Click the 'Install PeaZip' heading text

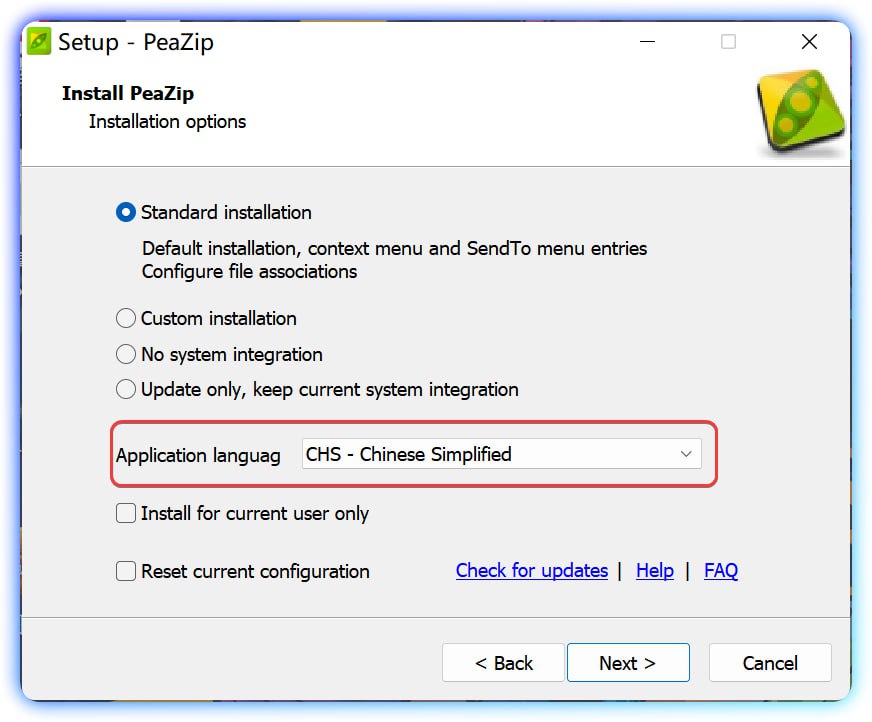128,93
